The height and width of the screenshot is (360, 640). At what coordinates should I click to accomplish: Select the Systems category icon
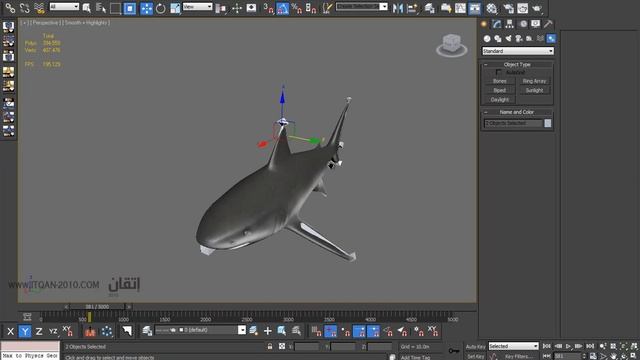(x=551, y=38)
